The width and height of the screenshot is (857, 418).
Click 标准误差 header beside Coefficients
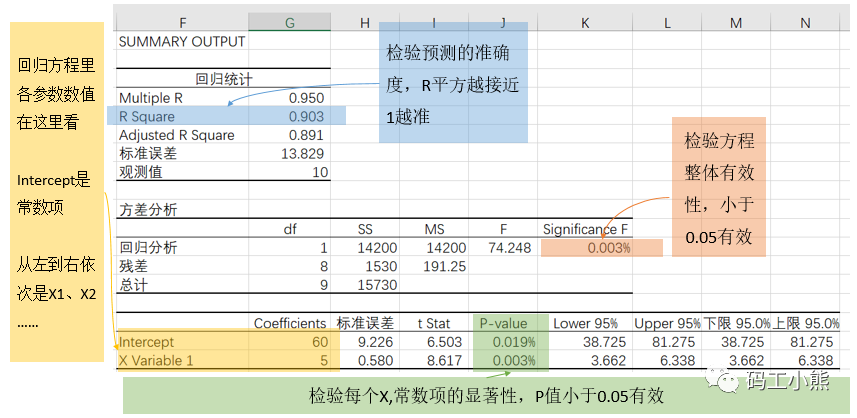tap(365, 323)
